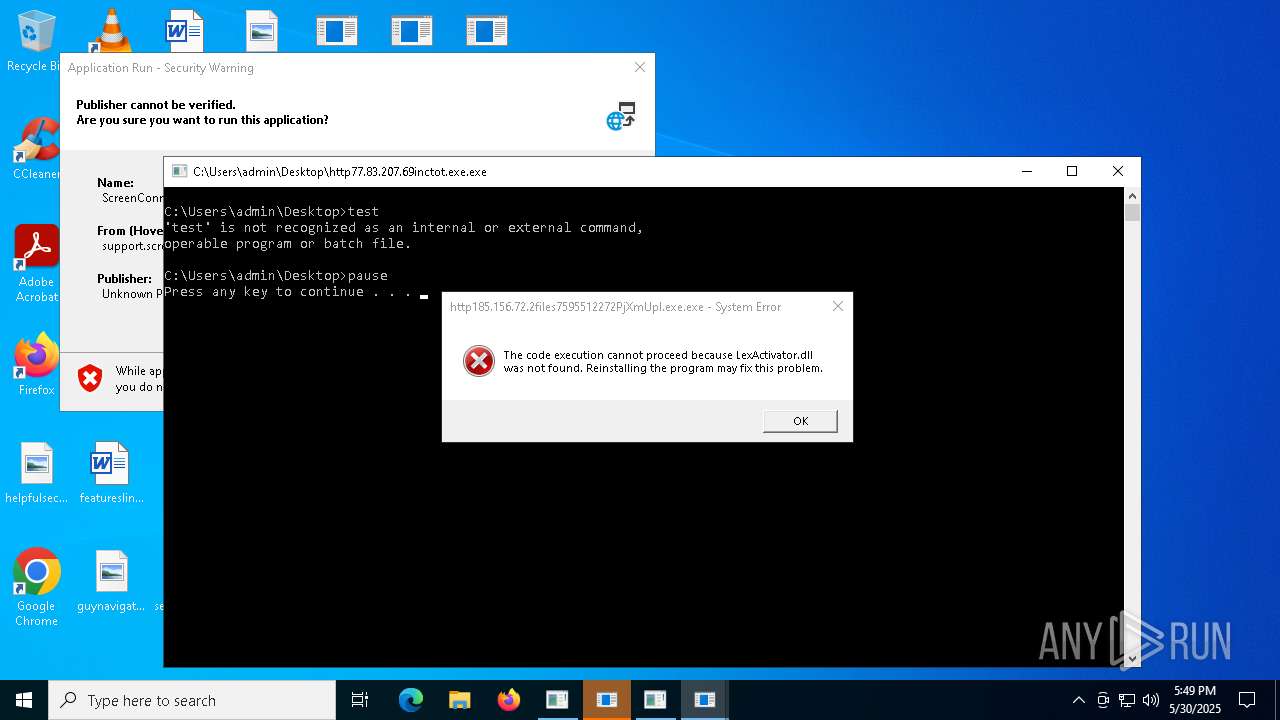The width and height of the screenshot is (1280, 720).
Task: Click the red error icon in System Error dialog
Action: [x=479, y=361]
